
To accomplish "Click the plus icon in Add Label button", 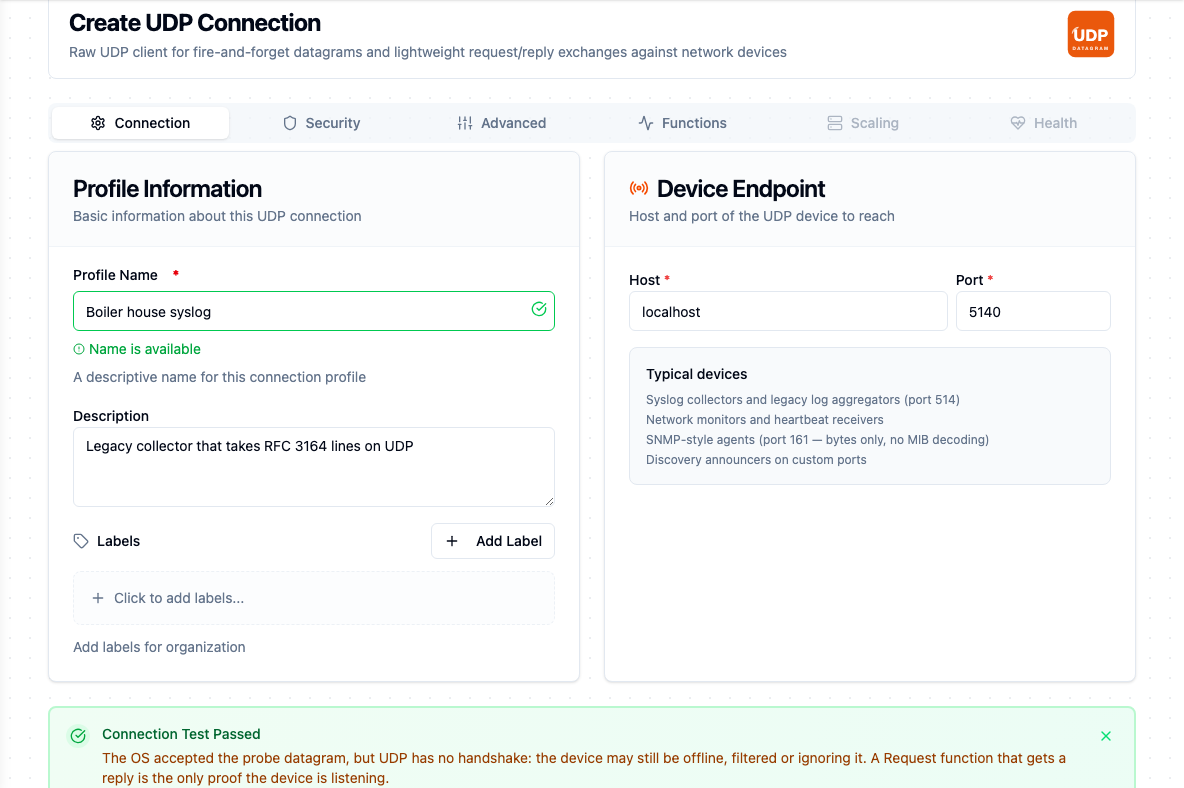I will pos(452,541).
